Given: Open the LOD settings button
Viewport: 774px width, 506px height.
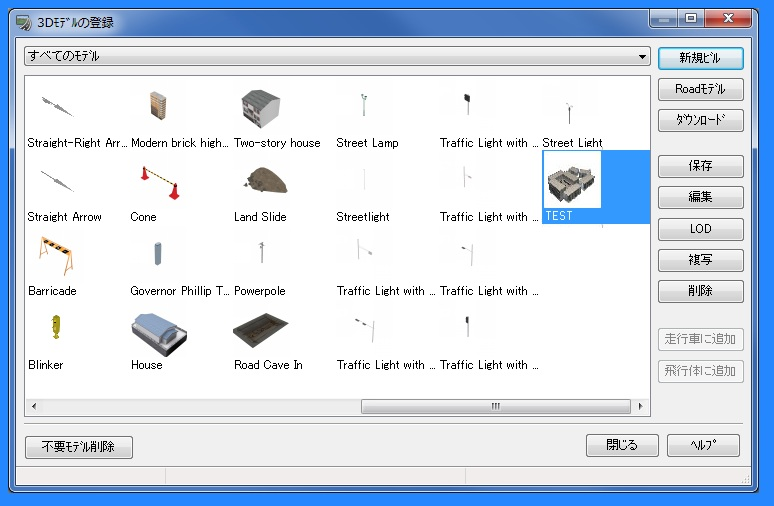Looking at the screenshot, I should 700,229.
